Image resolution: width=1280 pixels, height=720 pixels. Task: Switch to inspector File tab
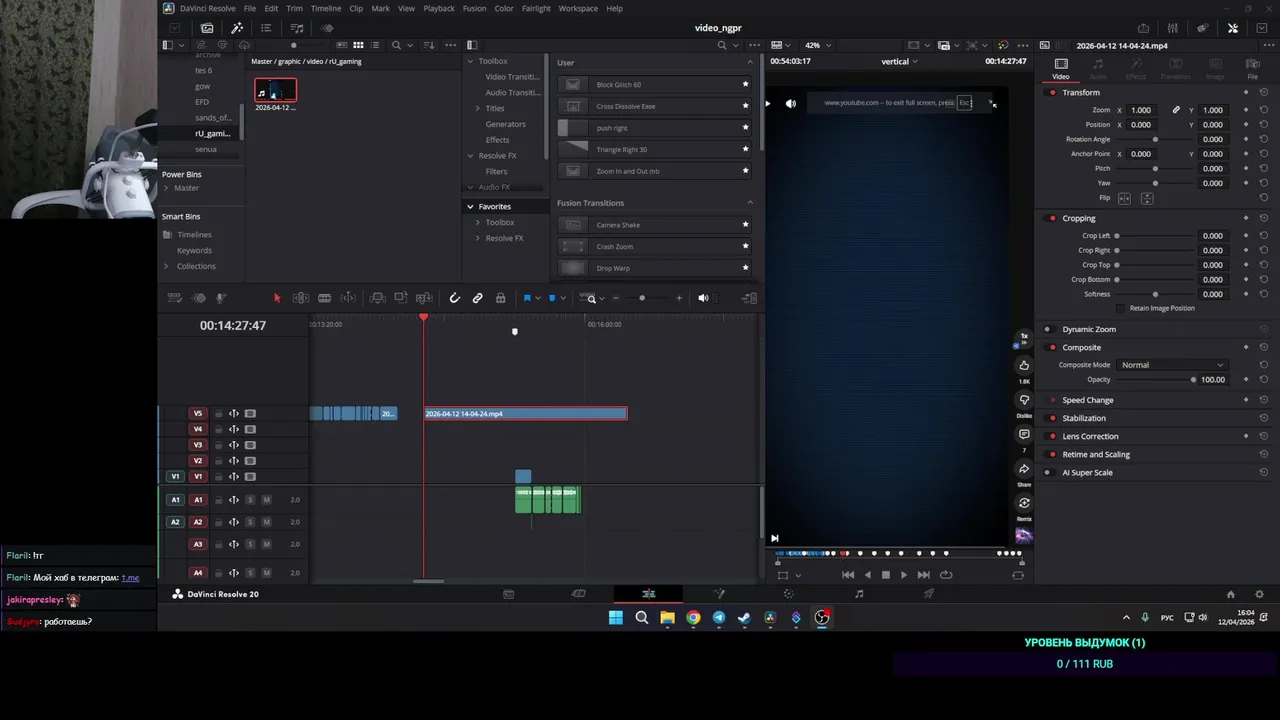tap(1252, 68)
